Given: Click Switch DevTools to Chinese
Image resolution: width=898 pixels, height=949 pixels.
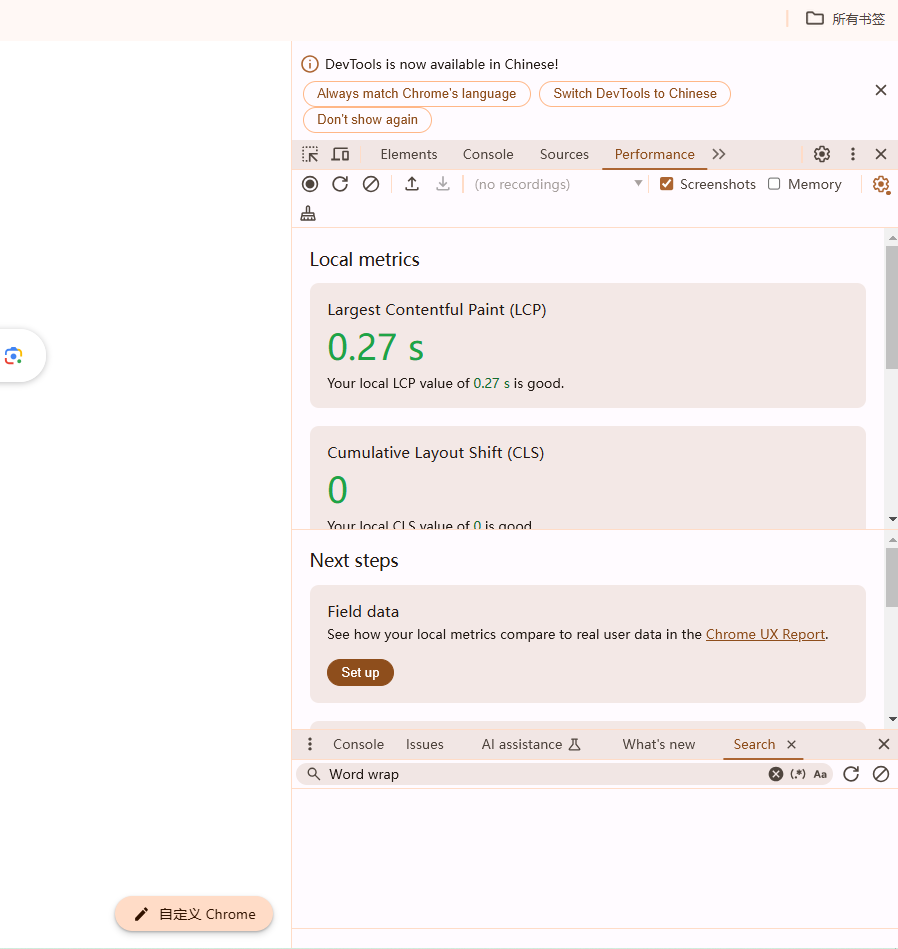Looking at the screenshot, I should click(x=635, y=94).
